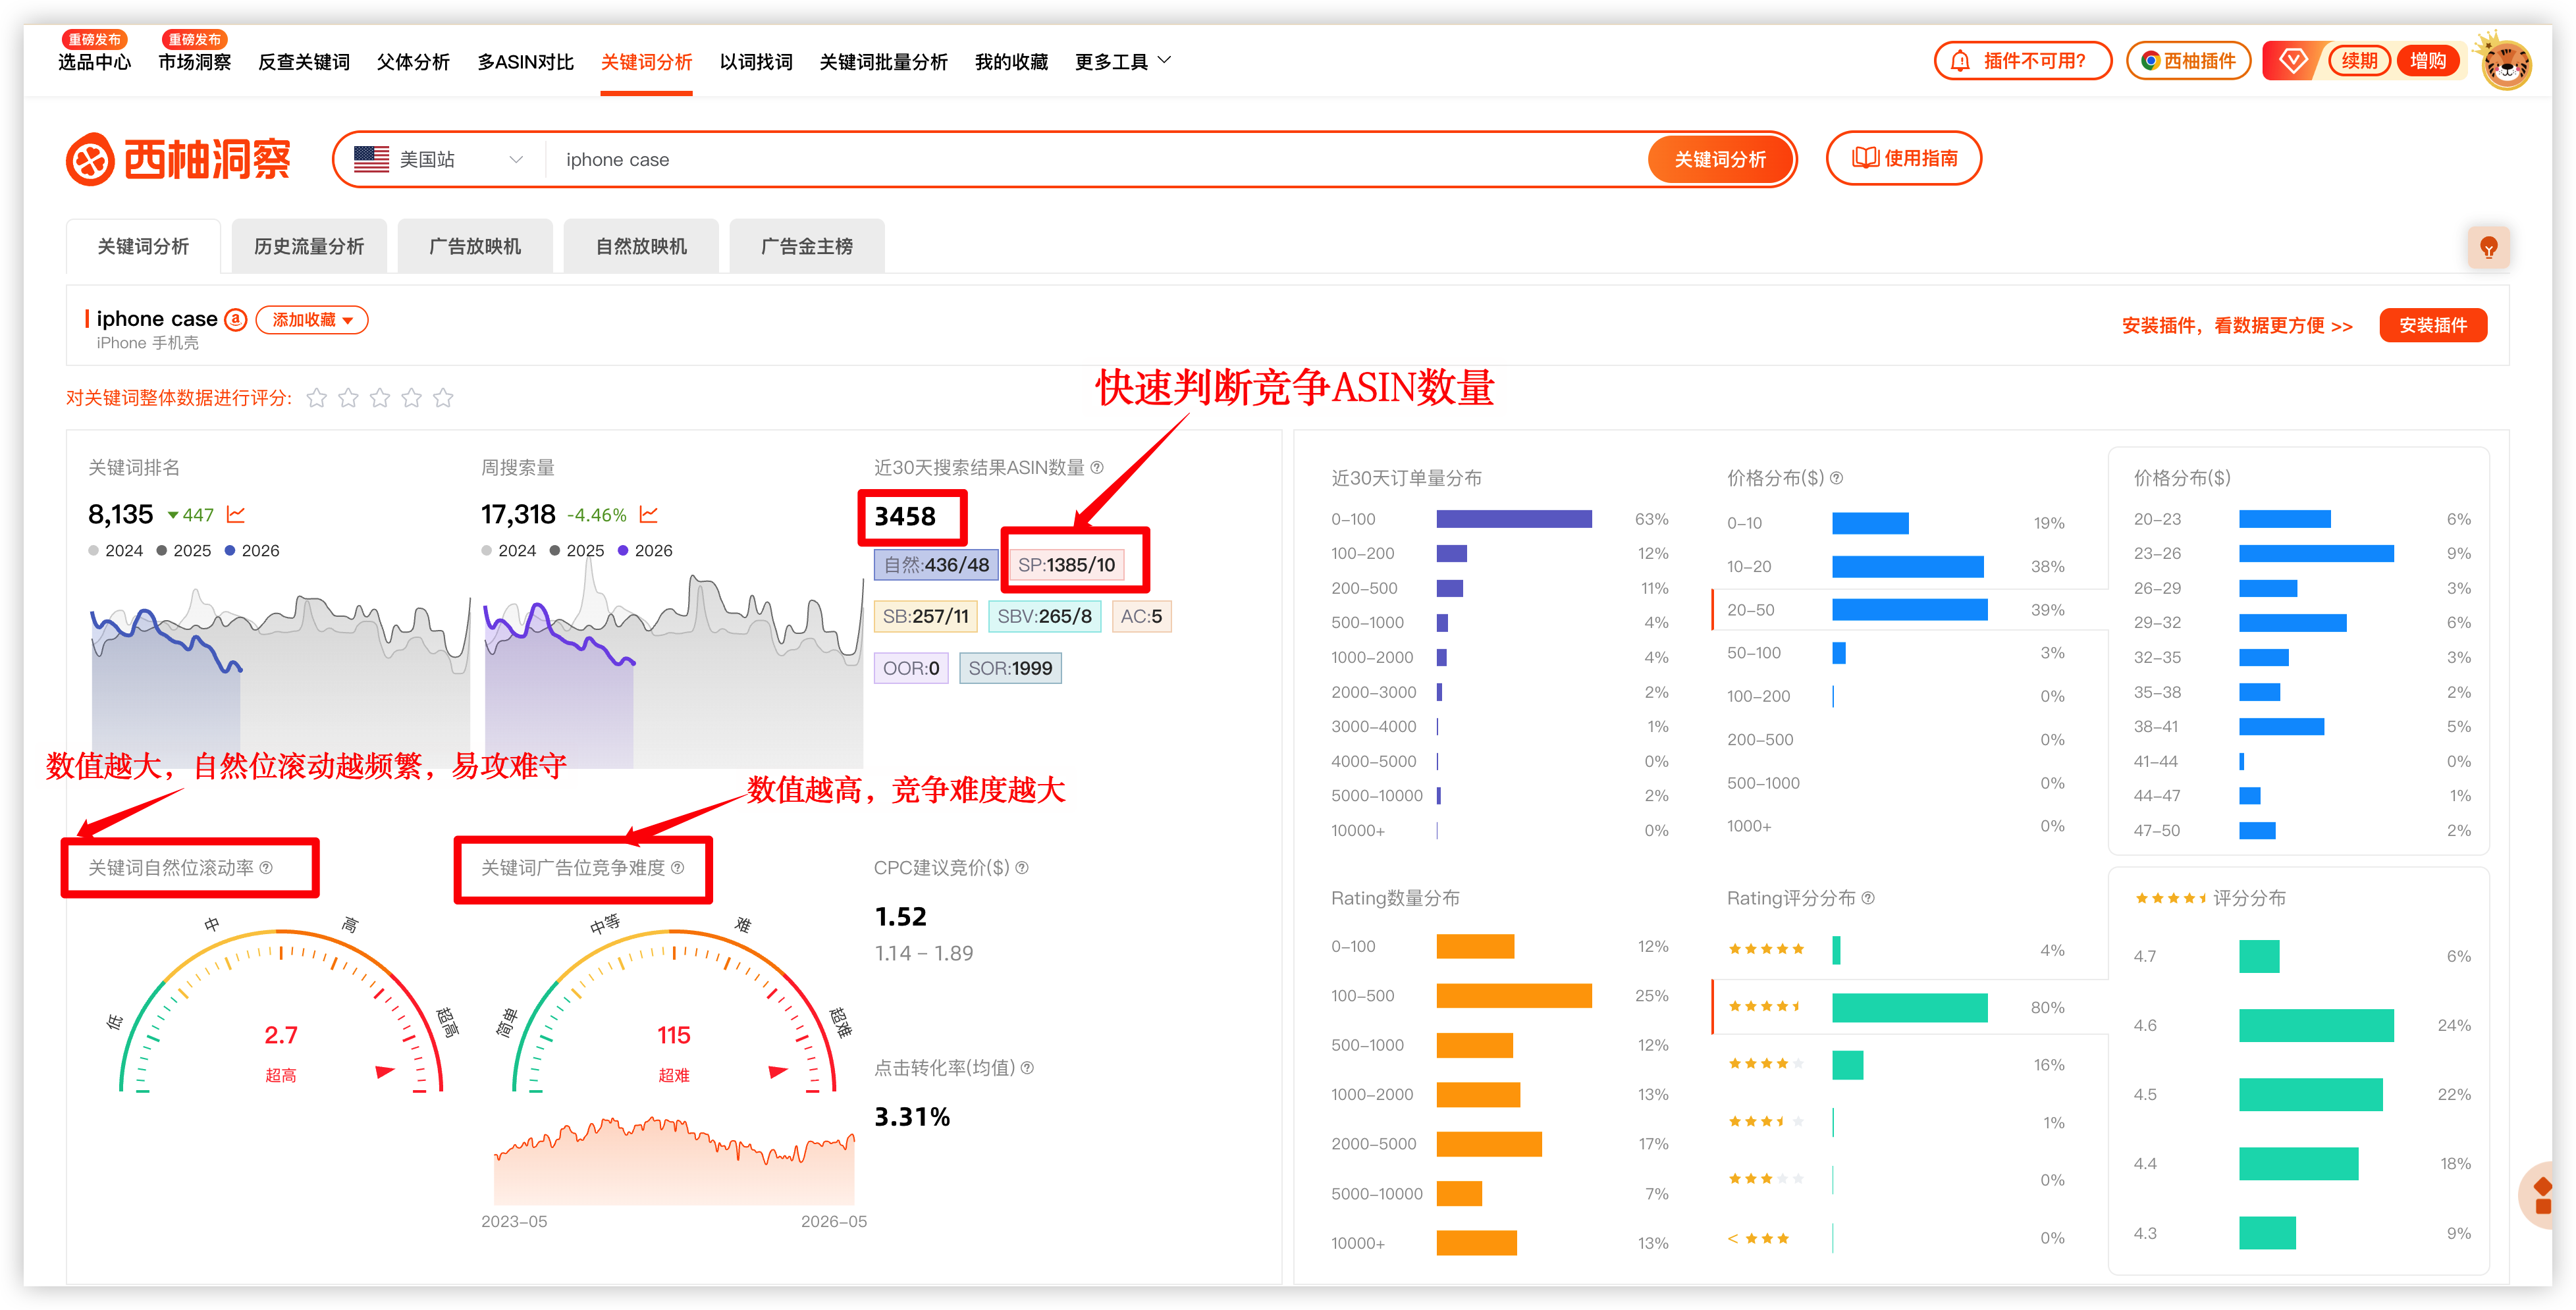Open the 使用指南 guide button
This screenshot has width=2576, height=1310.
tap(1904, 158)
